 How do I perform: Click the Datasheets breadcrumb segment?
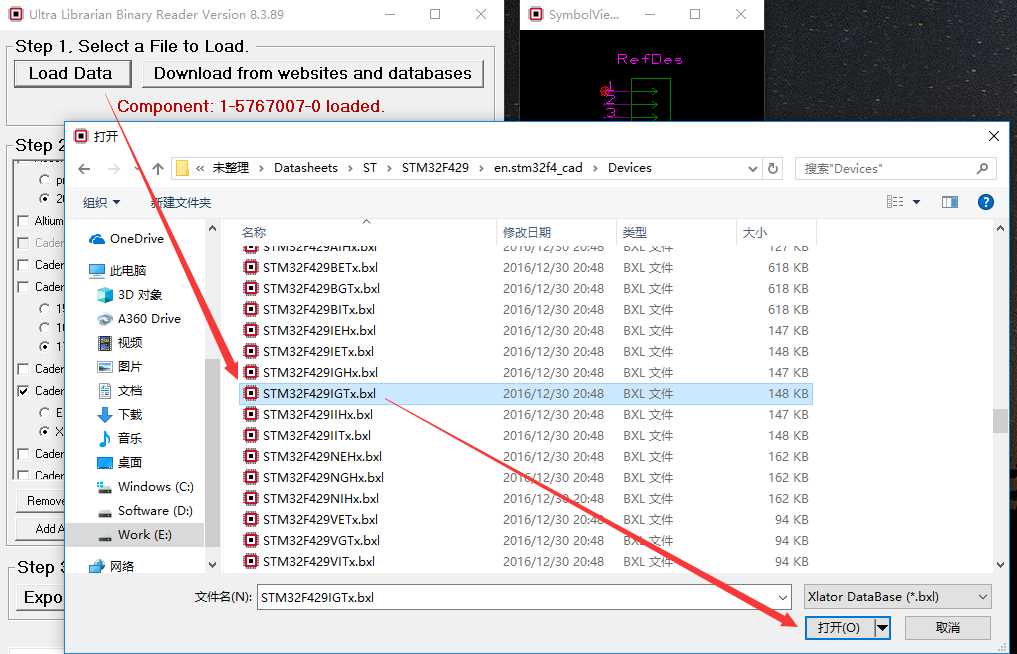(305, 168)
